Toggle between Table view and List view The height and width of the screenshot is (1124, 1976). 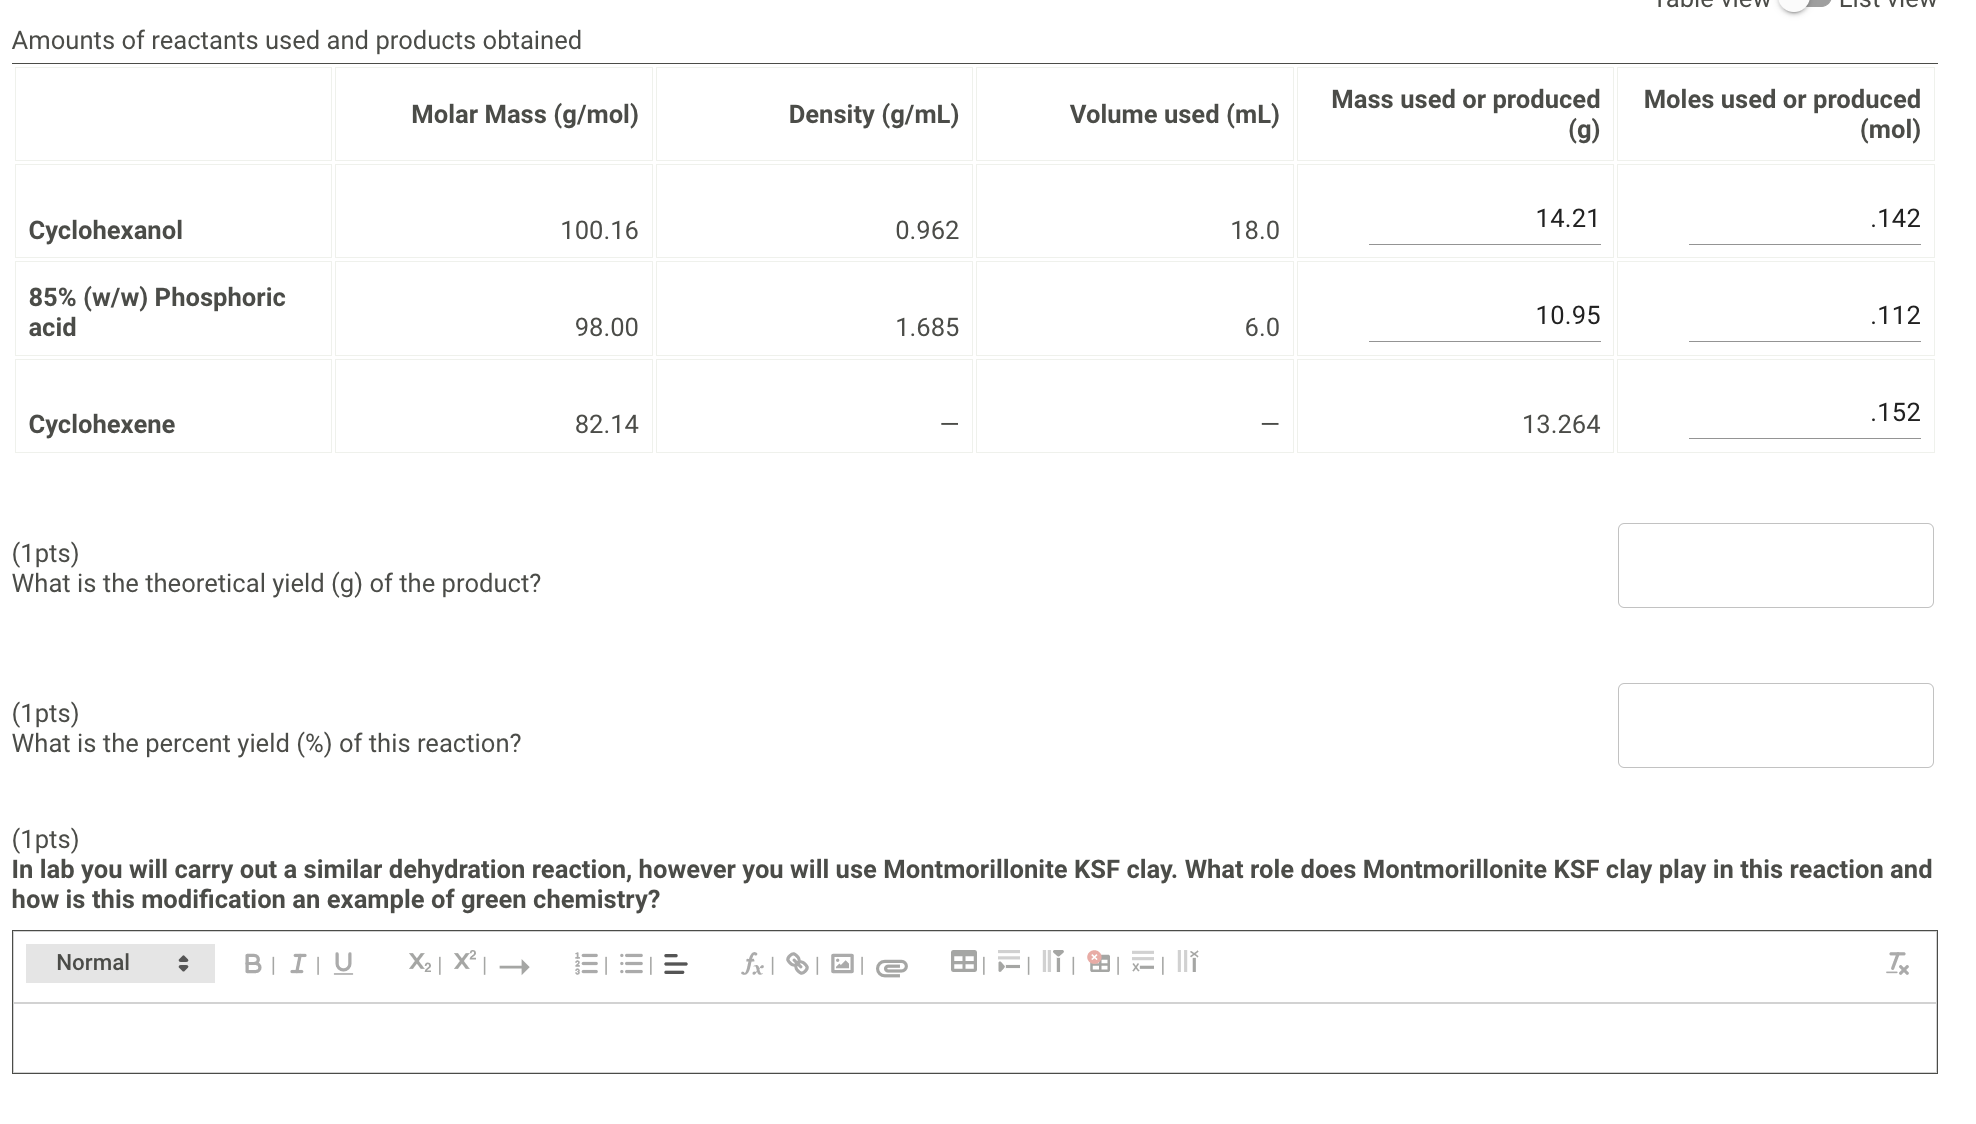(1805, 3)
